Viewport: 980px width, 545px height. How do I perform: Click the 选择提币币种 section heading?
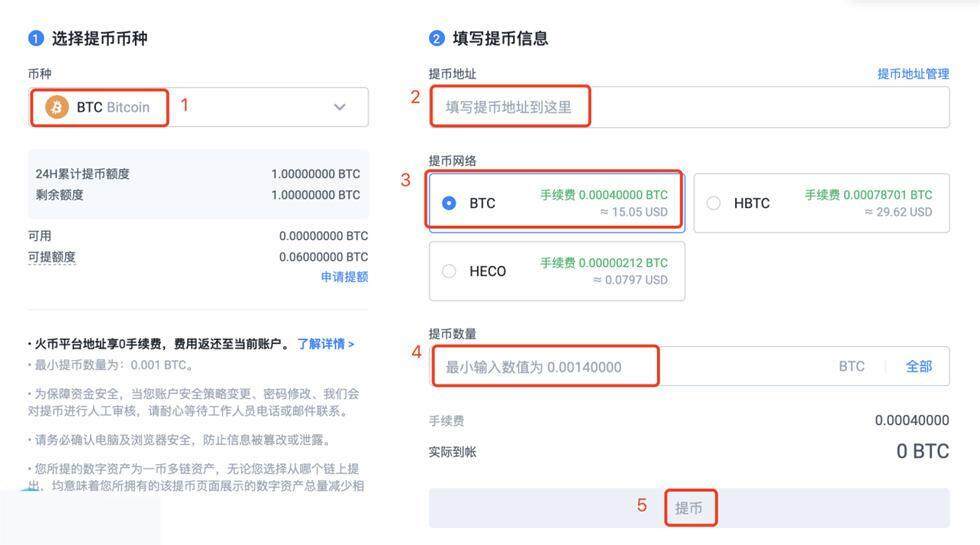100,39
